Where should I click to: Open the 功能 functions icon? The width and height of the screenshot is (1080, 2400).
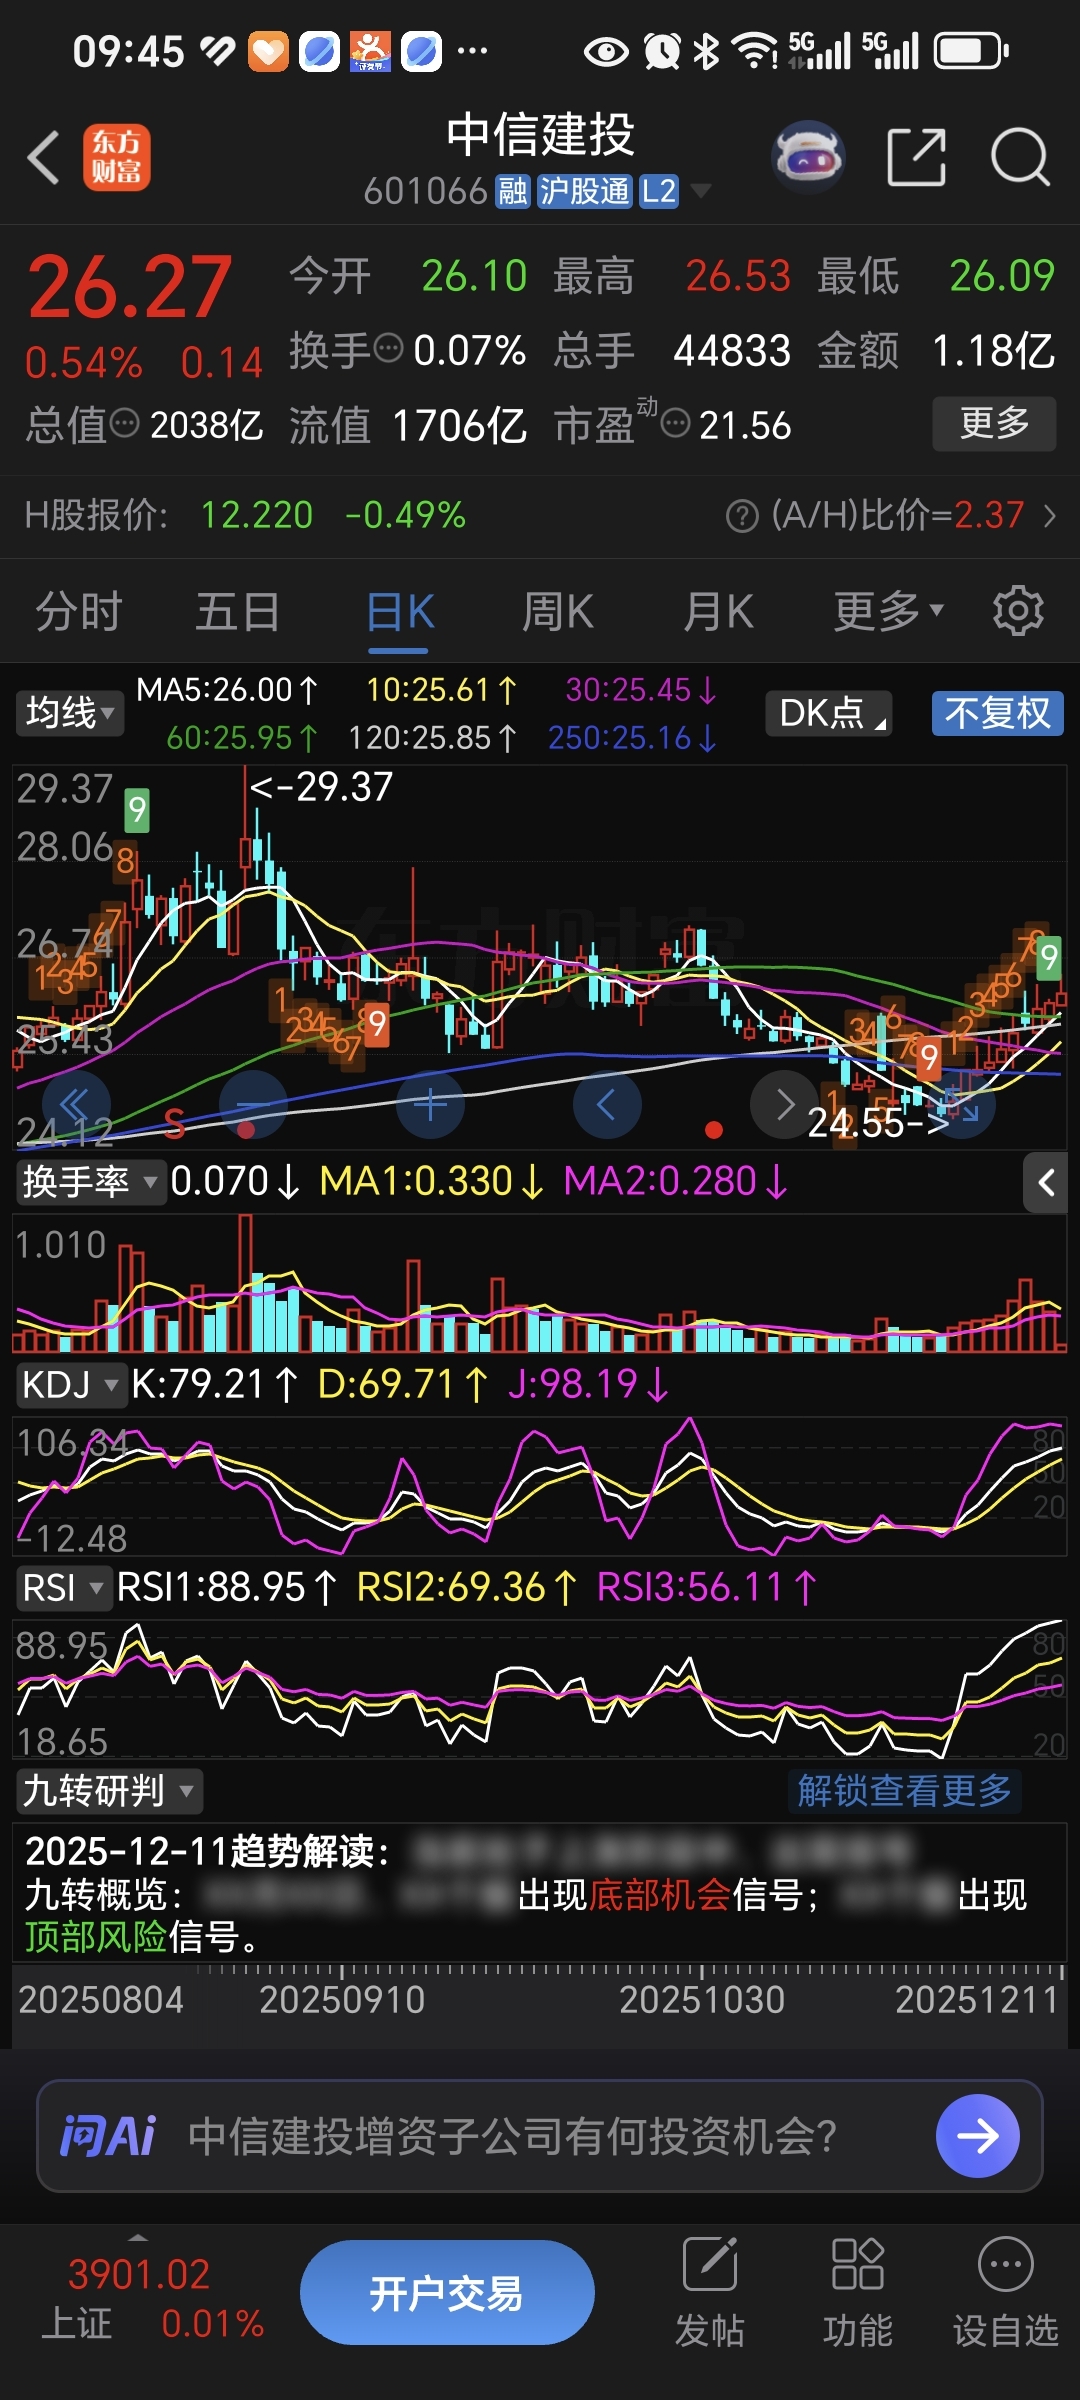857,2292
